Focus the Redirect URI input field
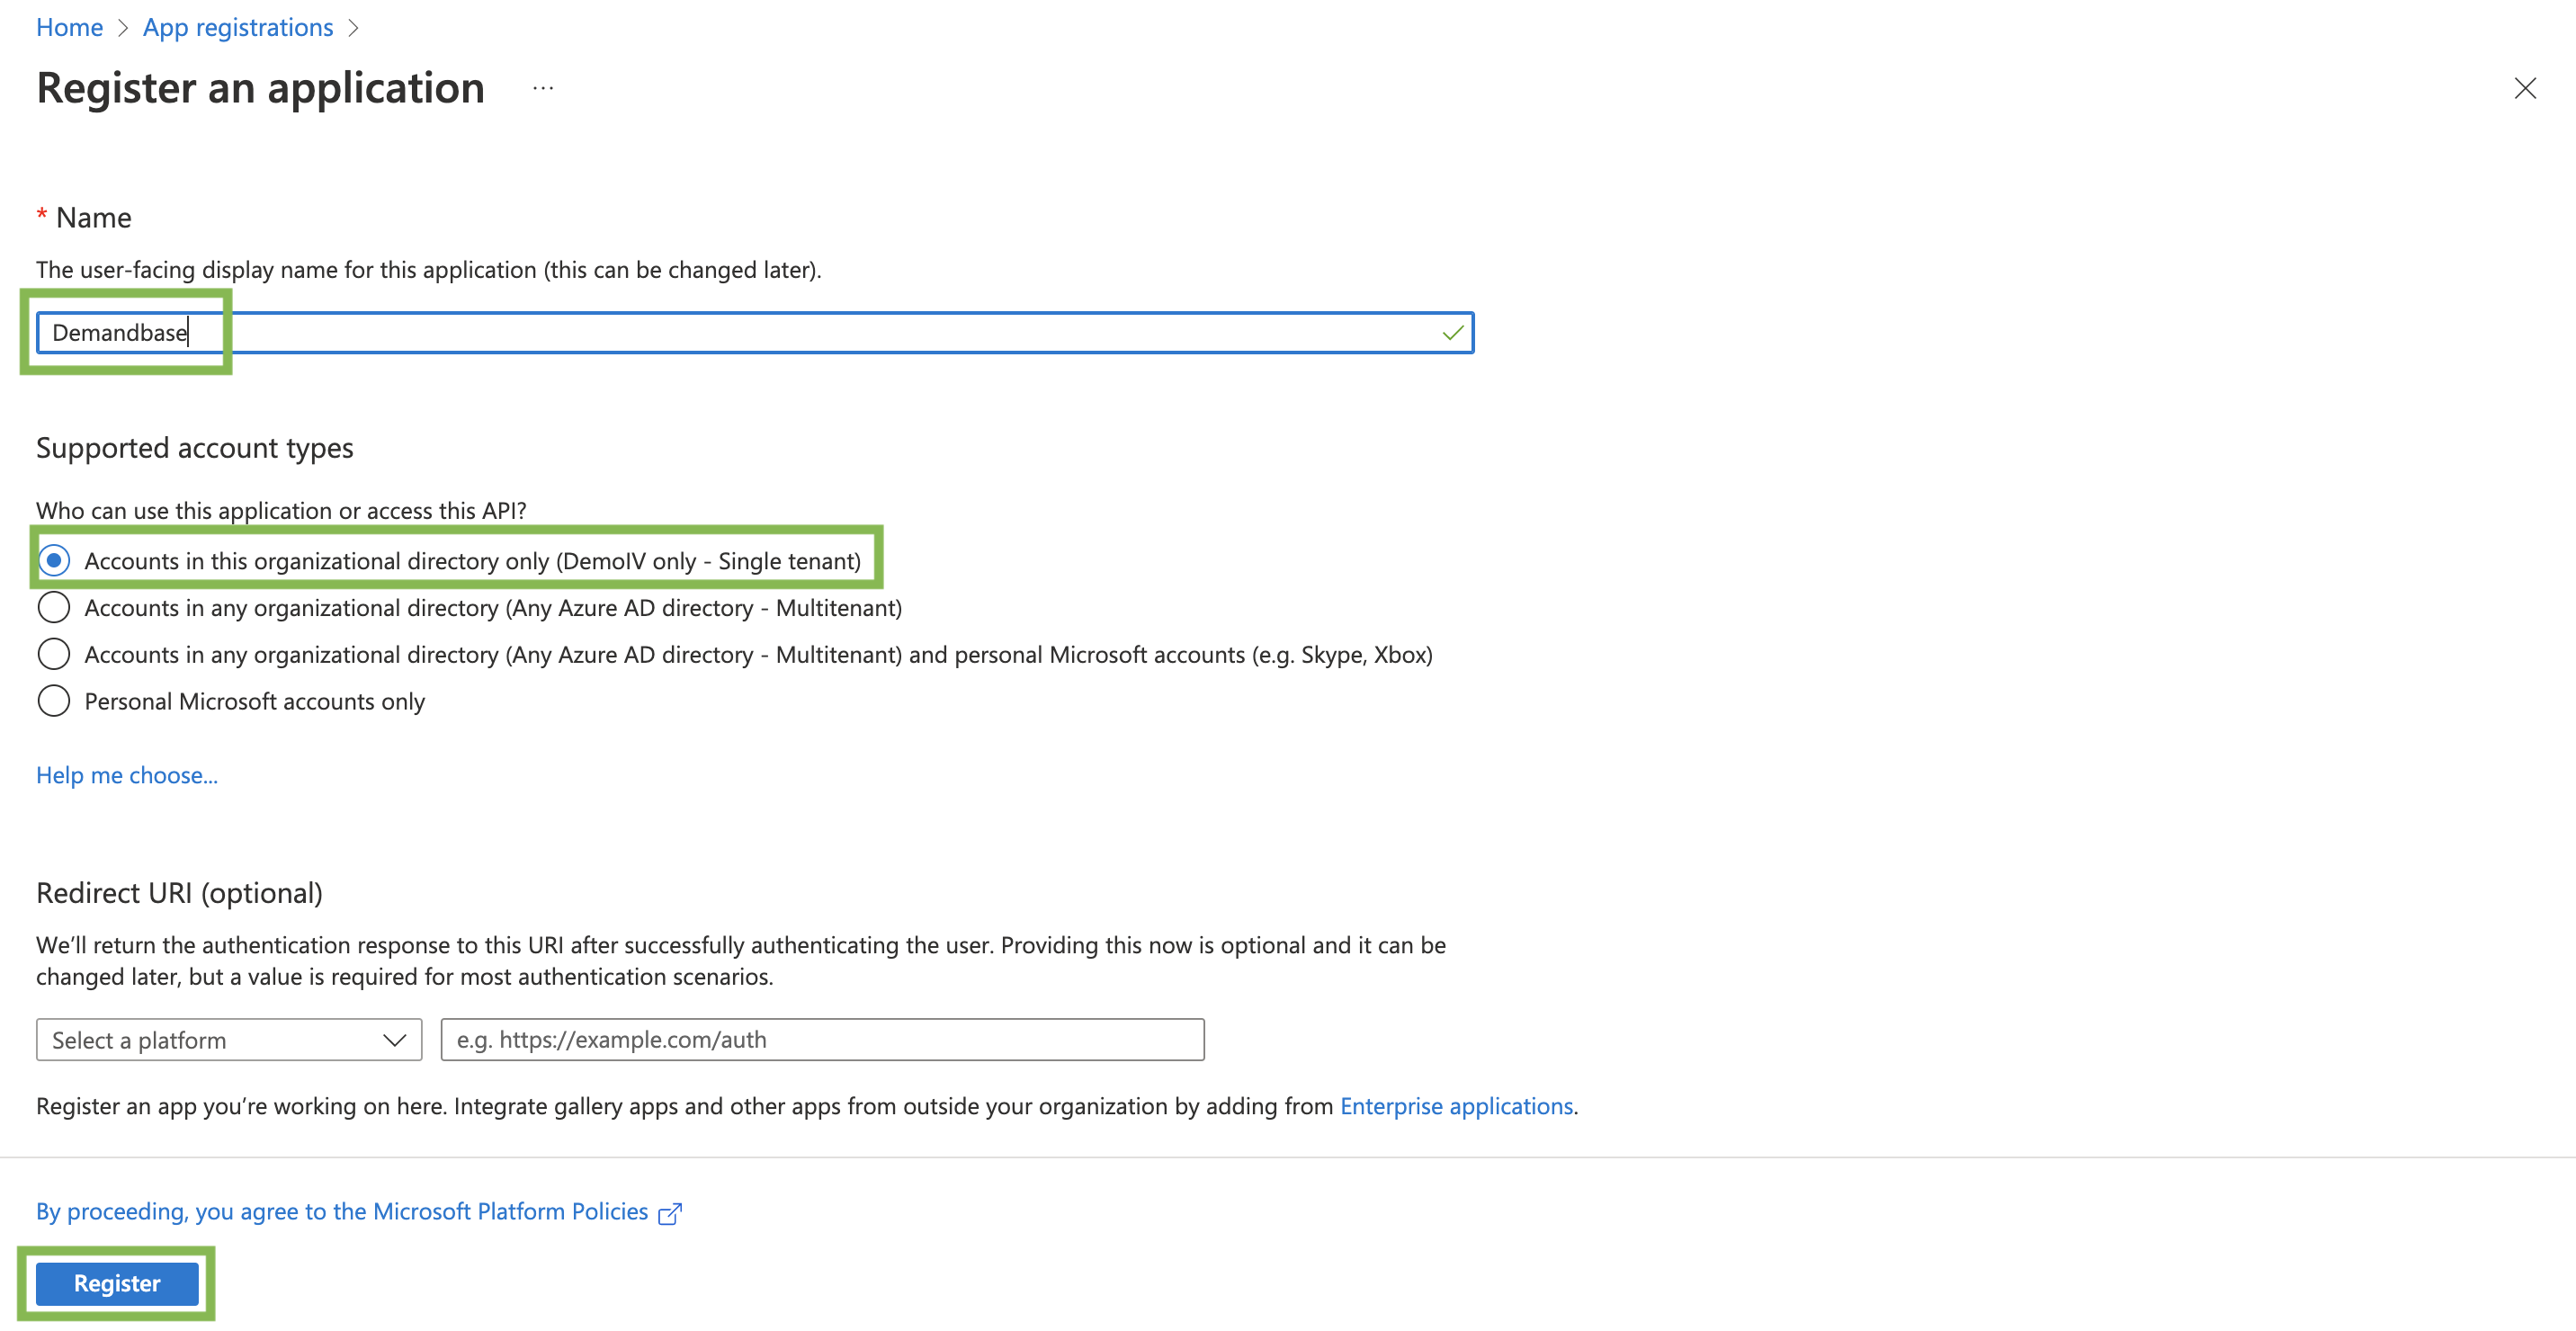 pyautogui.click(x=821, y=1040)
